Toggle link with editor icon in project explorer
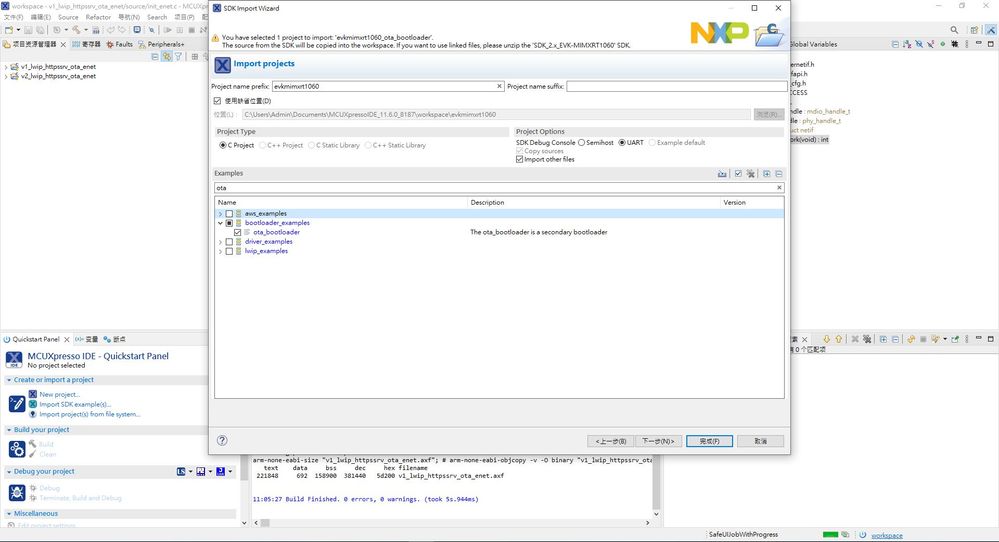The width and height of the screenshot is (999, 542). point(167,57)
